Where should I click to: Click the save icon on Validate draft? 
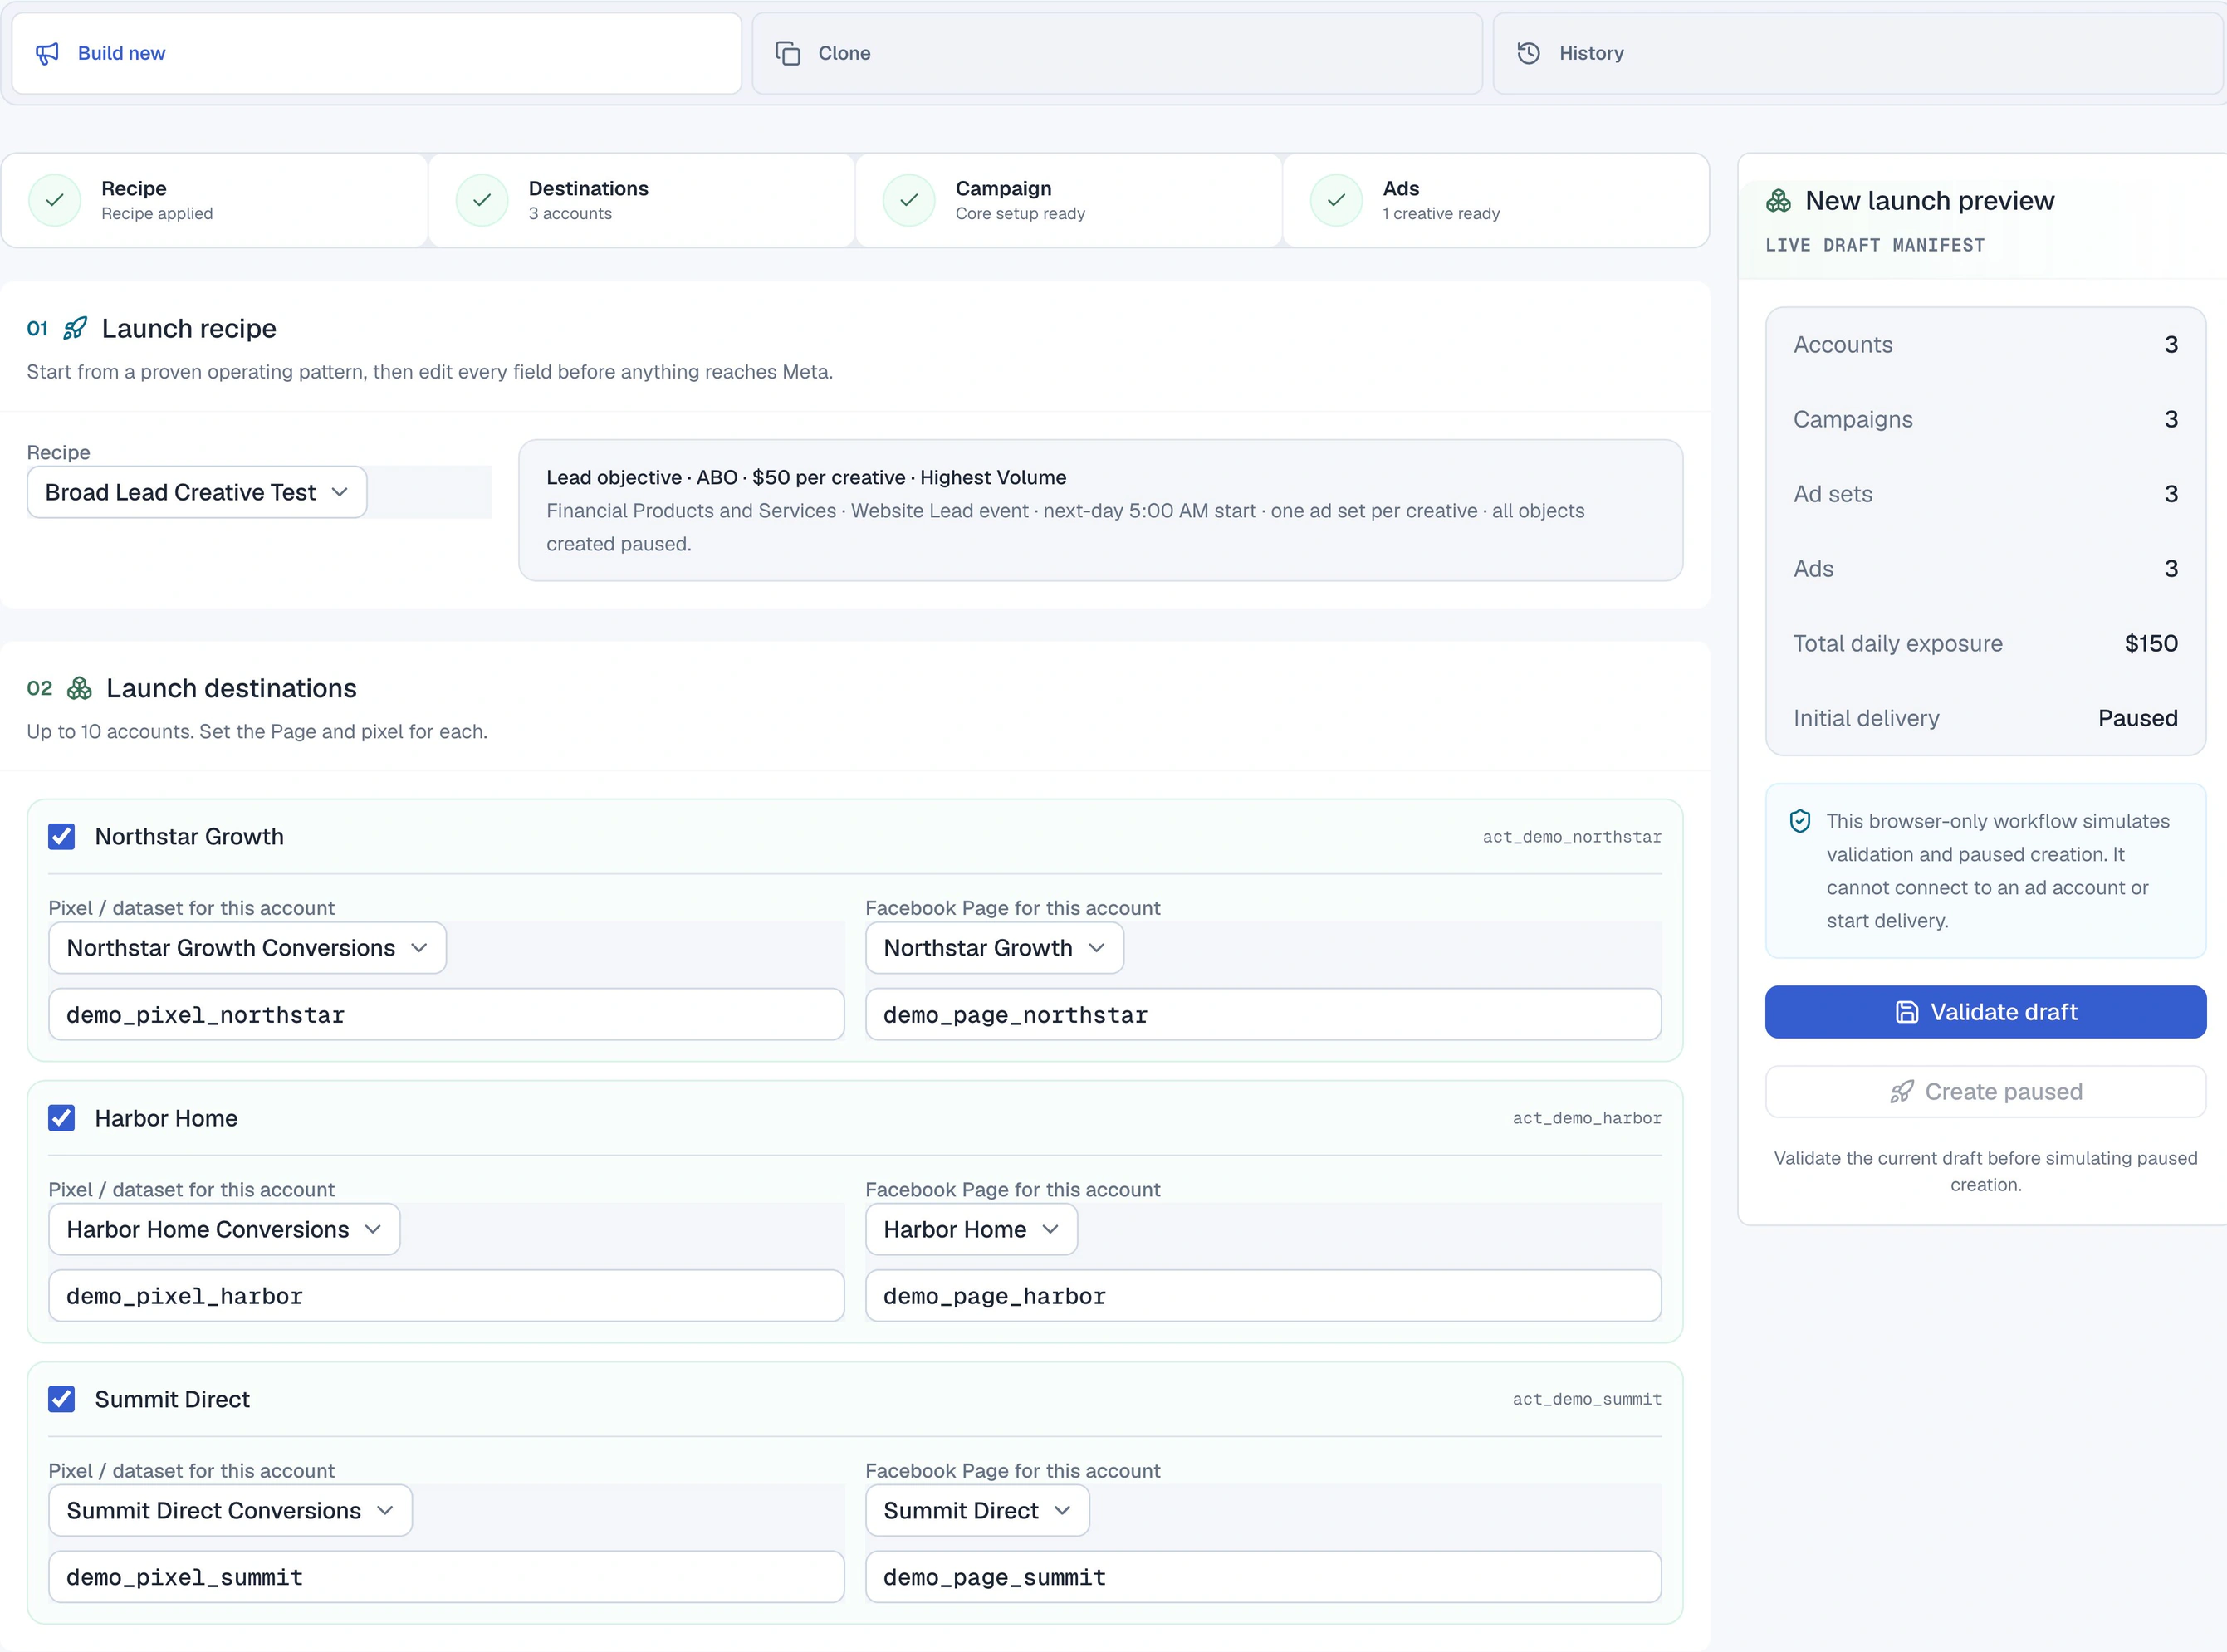pos(1907,1012)
